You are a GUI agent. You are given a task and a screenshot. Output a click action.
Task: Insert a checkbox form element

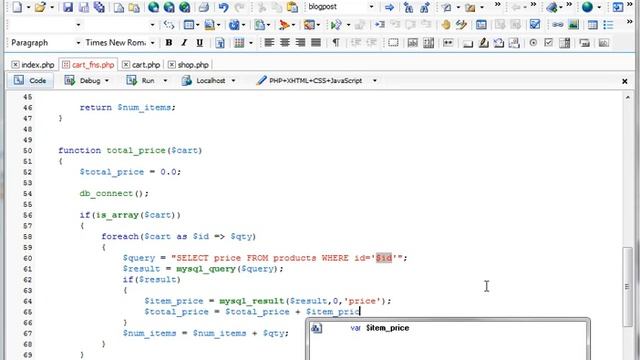coord(549,42)
